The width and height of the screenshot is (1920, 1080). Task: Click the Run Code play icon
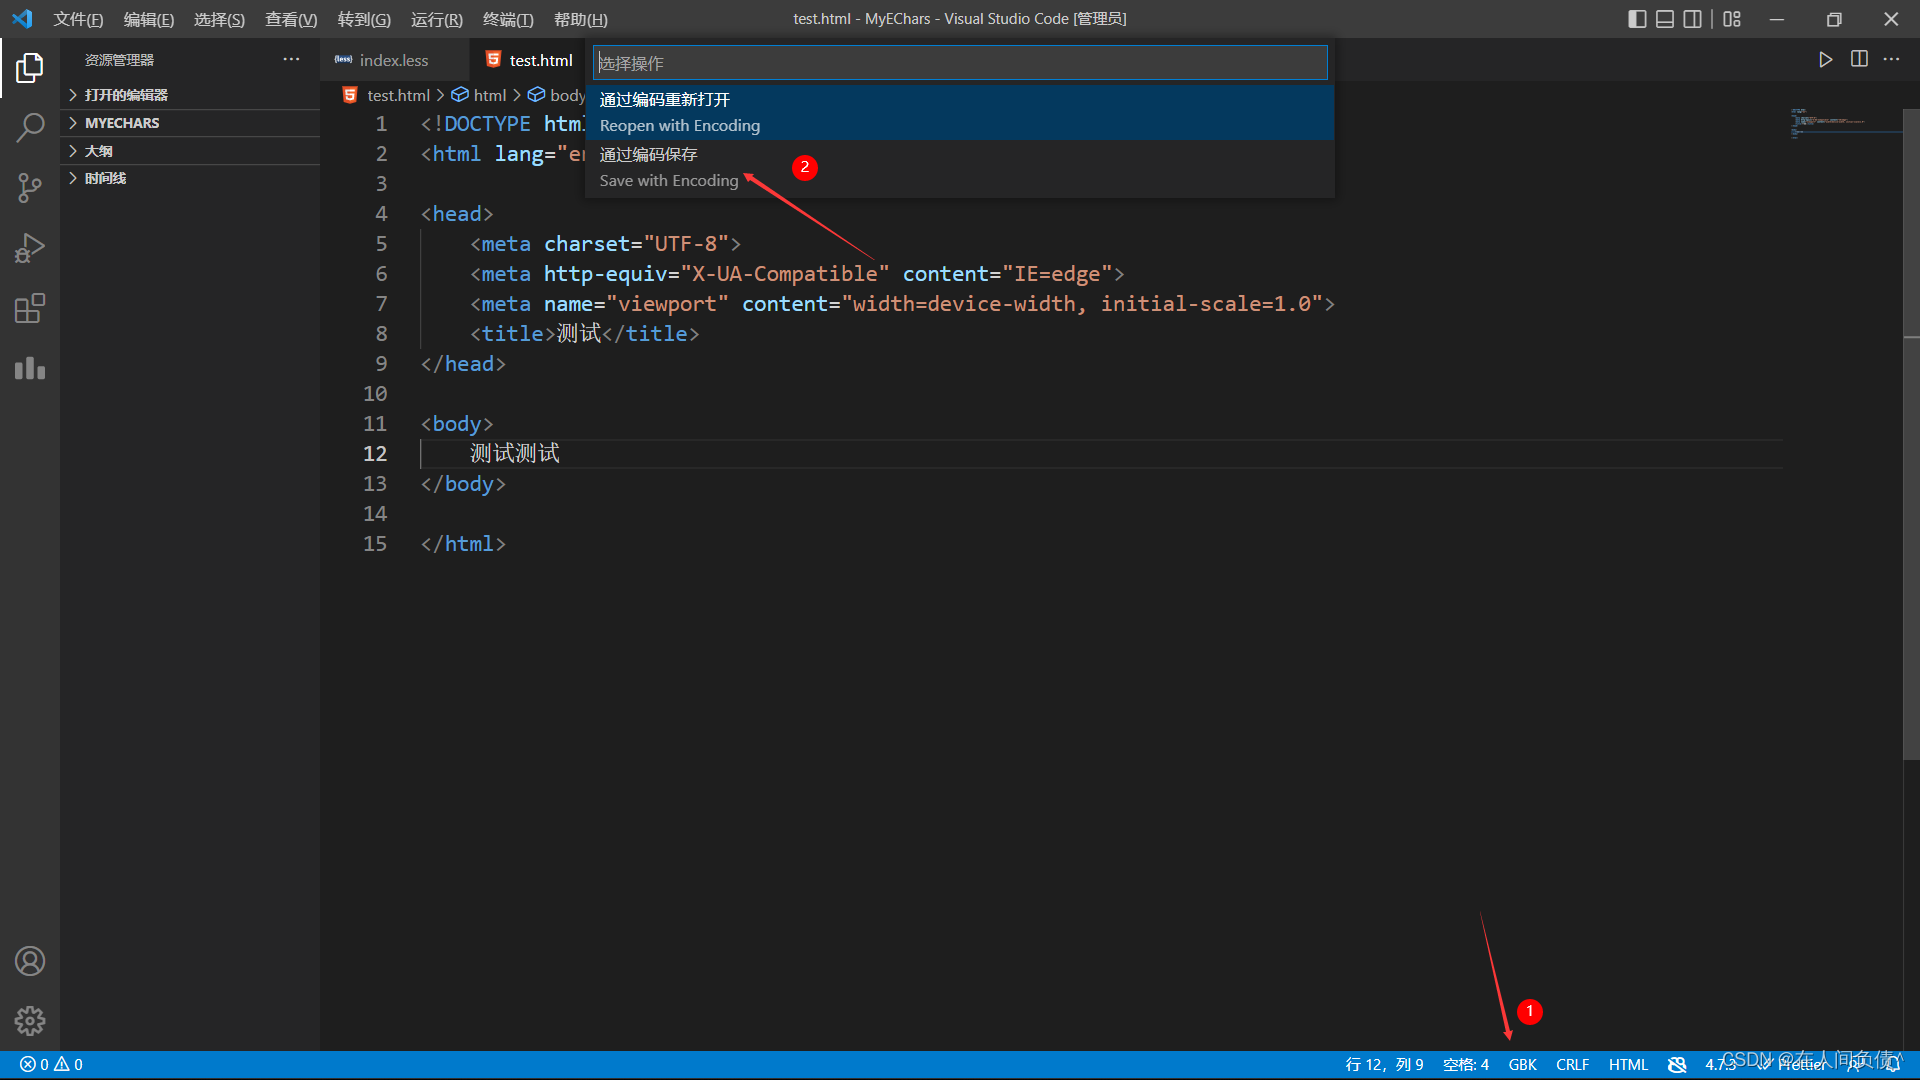1825,60
